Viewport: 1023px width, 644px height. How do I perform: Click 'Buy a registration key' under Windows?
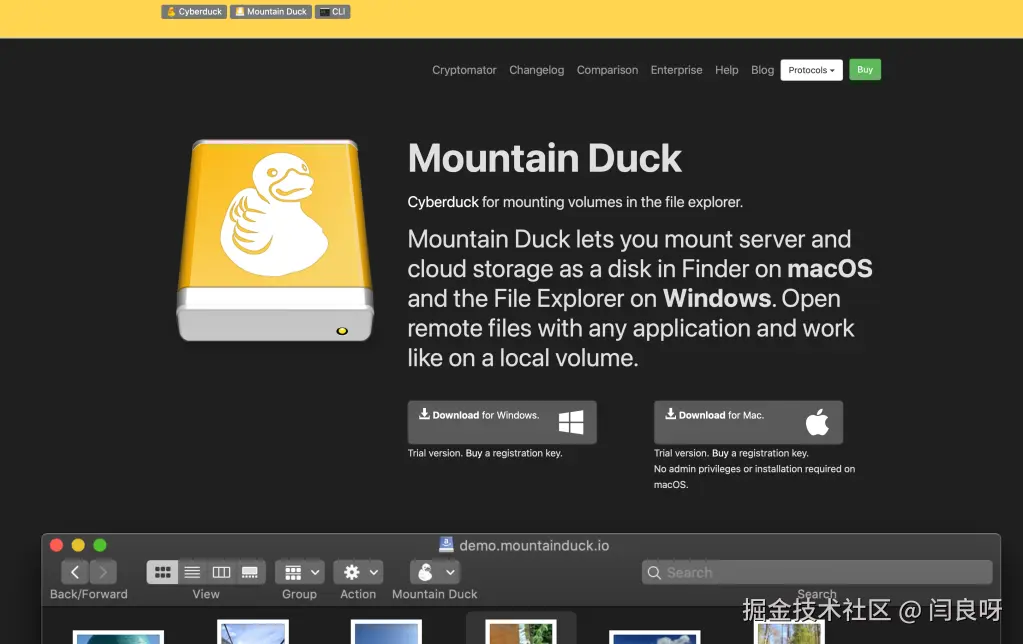513,453
